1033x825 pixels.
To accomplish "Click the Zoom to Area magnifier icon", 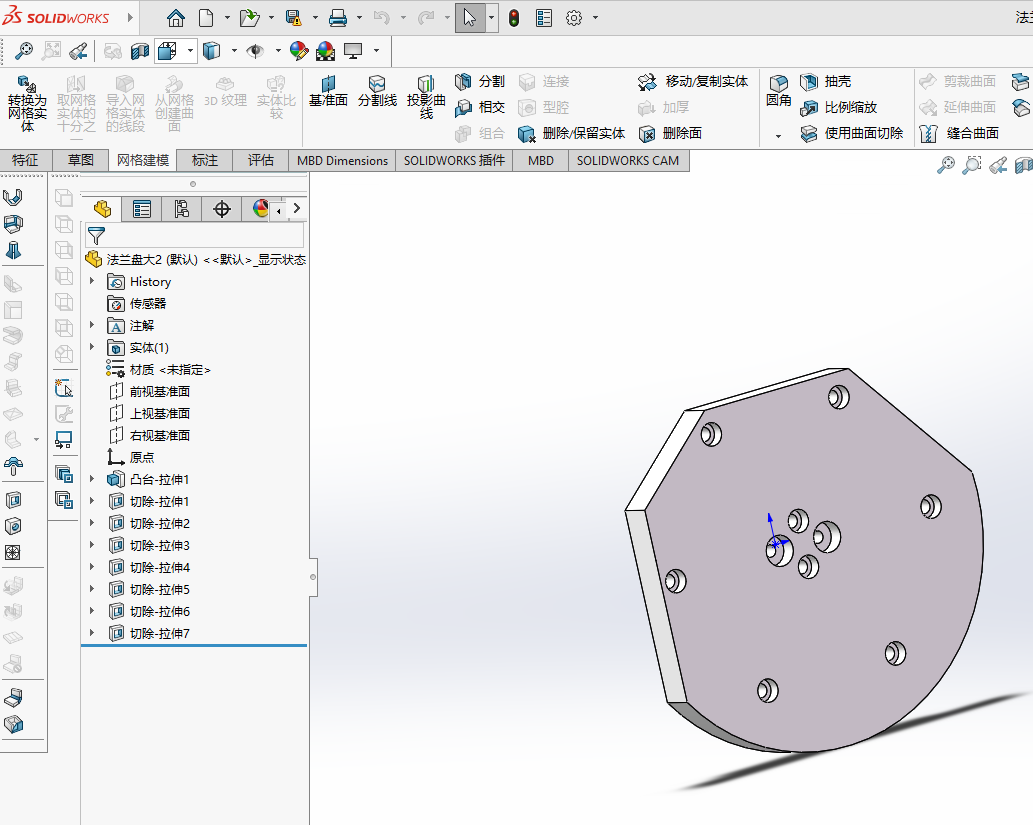I will pyautogui.click(x=50, y=50).
